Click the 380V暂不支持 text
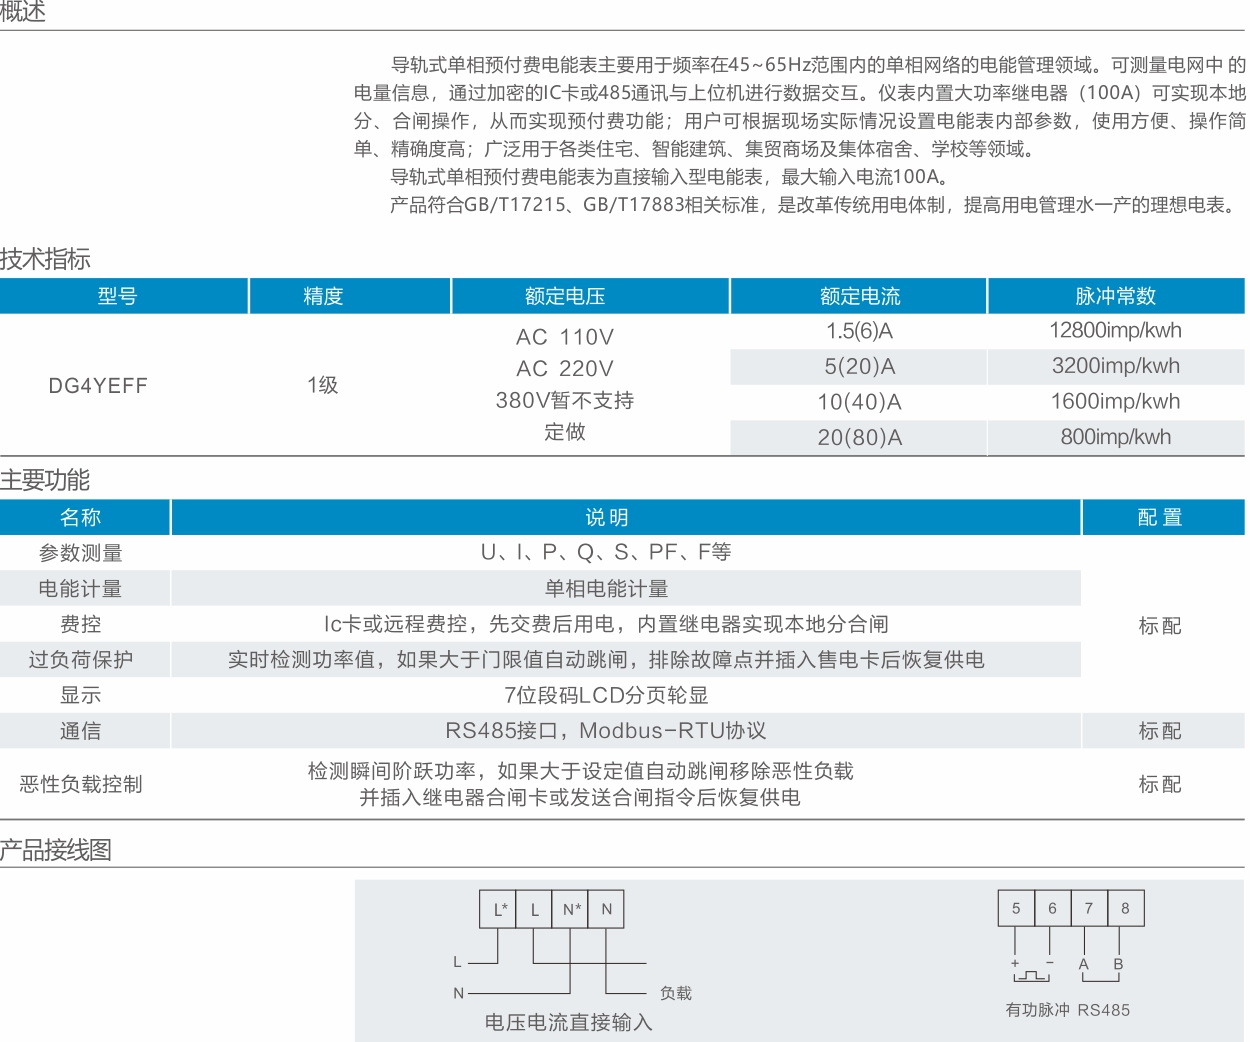This screenshot has width=1250, height=1042. tap(565, 400)
